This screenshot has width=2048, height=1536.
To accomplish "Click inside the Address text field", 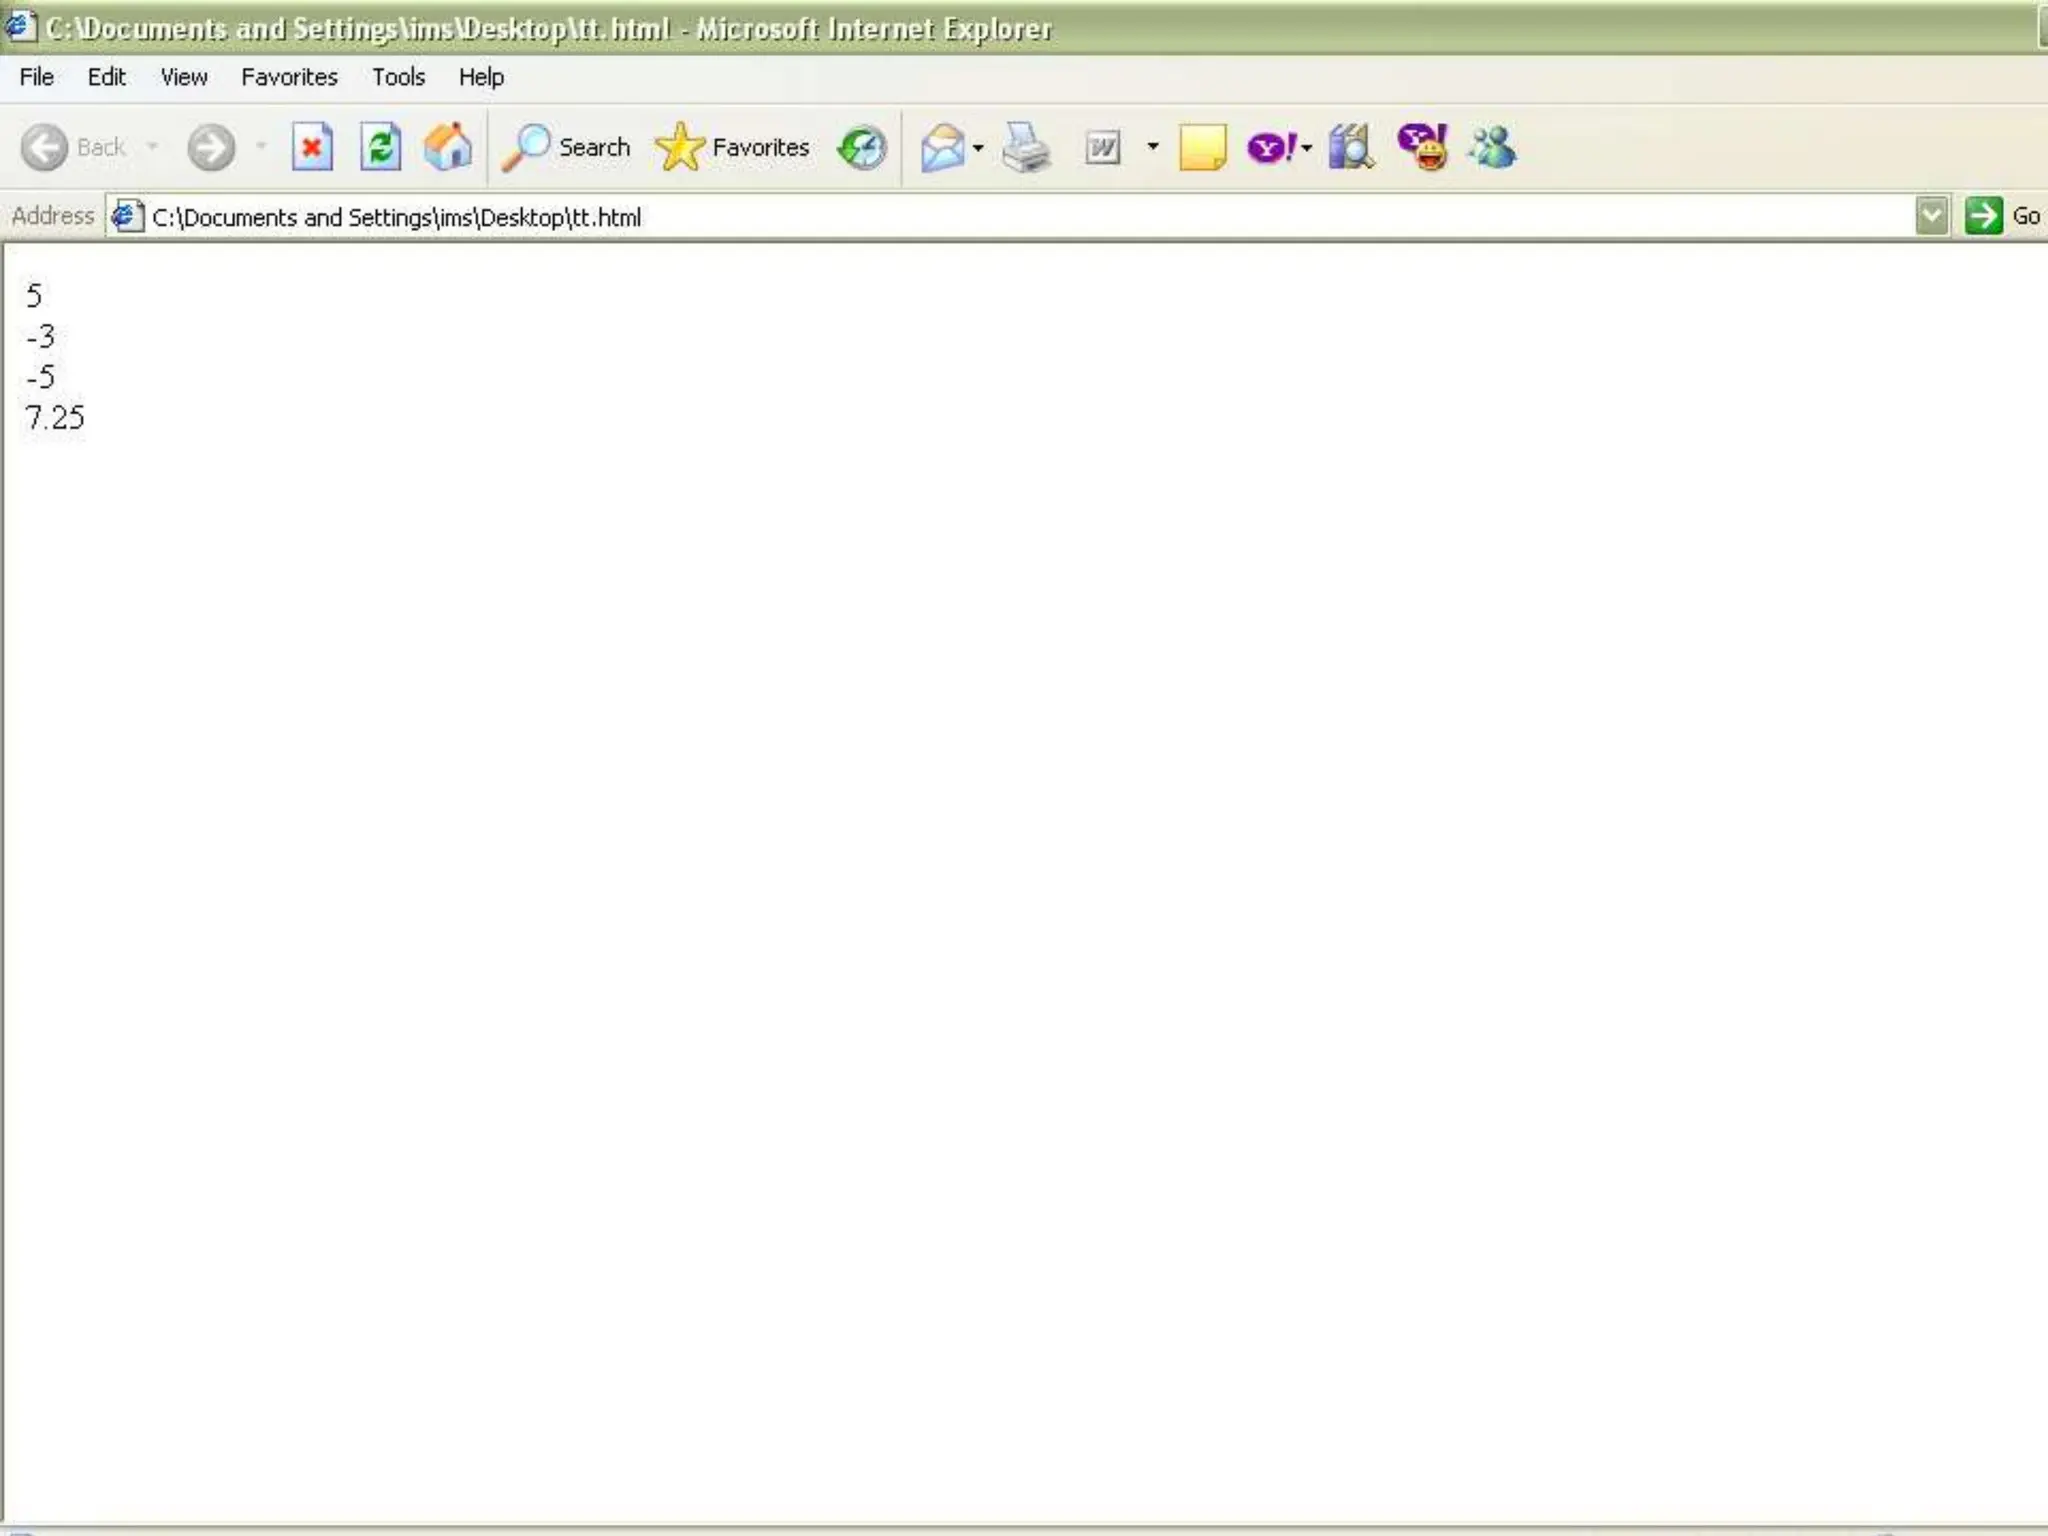I will coord(1000,217).
